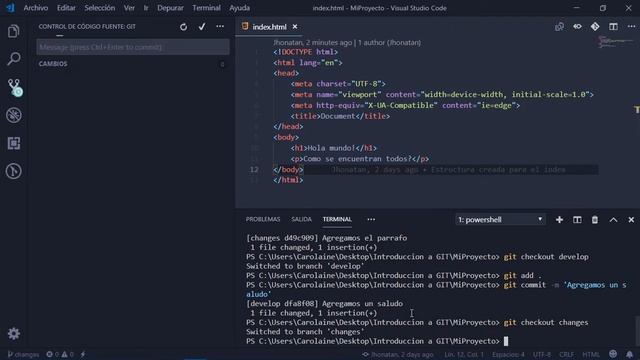Click line and column indicator in status bar
The height and width of the screenshot is (360, 640).
[x=463, y=354]
